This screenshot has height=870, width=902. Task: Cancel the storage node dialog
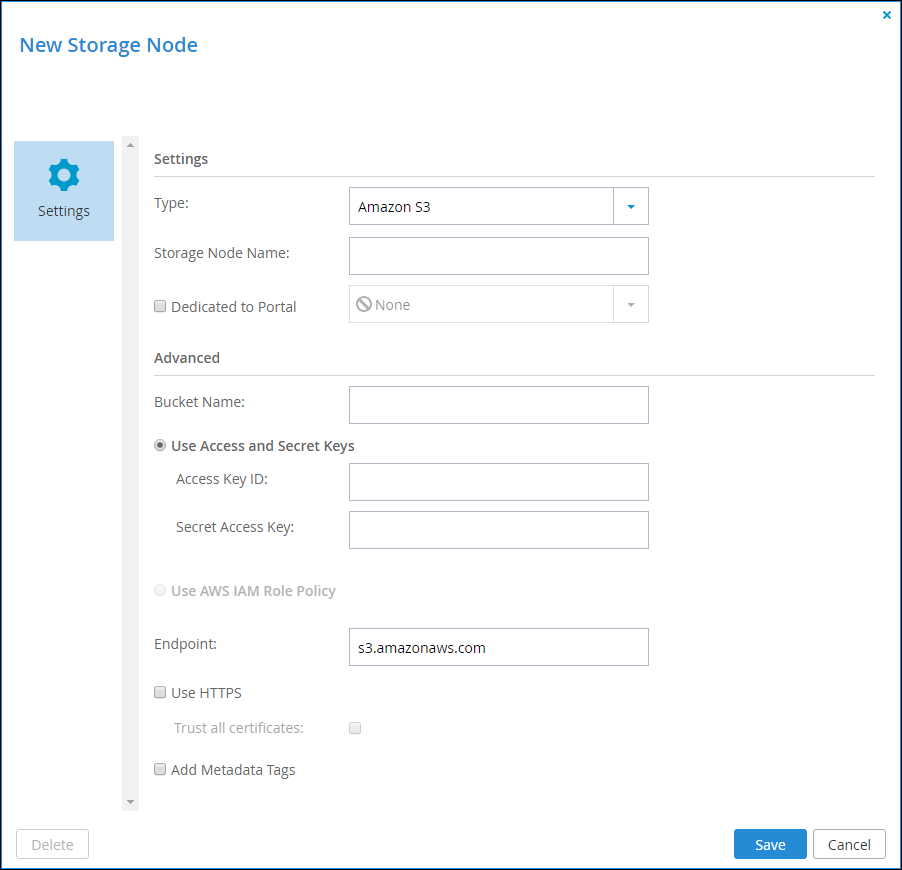(x=849, y=844)
